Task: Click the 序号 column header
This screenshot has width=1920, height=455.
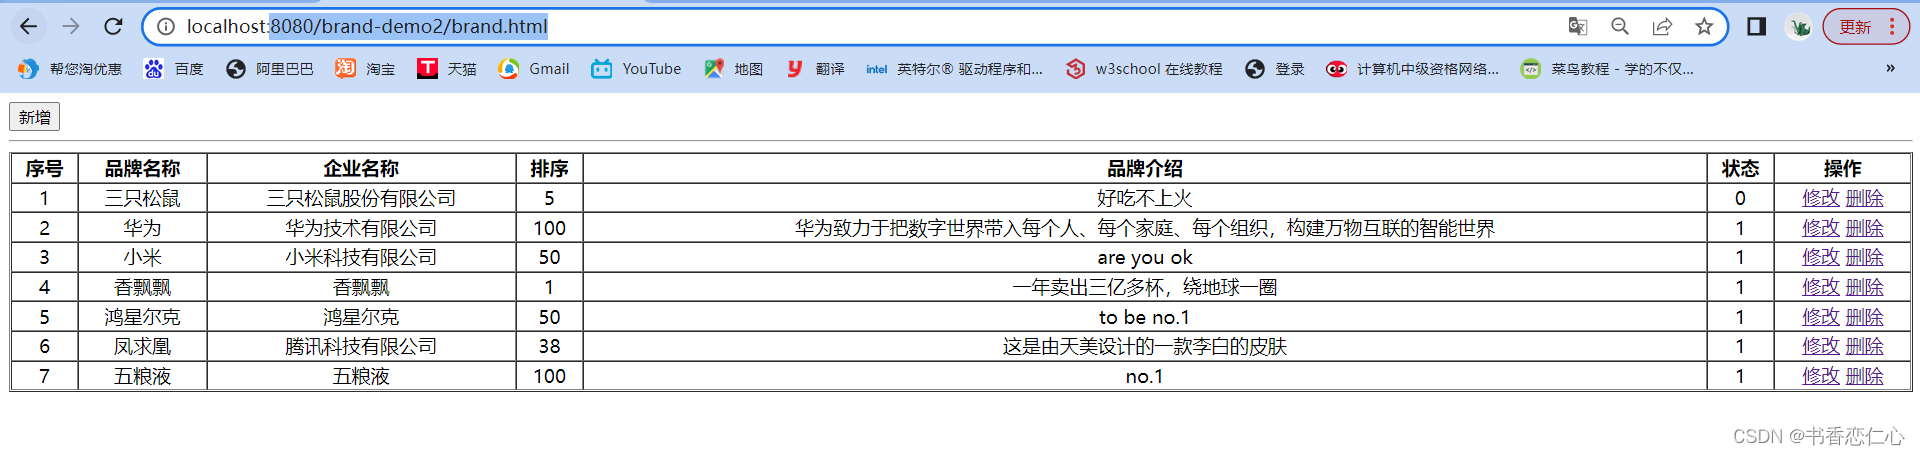Action: pyautogui.click(x=44, y=168)
